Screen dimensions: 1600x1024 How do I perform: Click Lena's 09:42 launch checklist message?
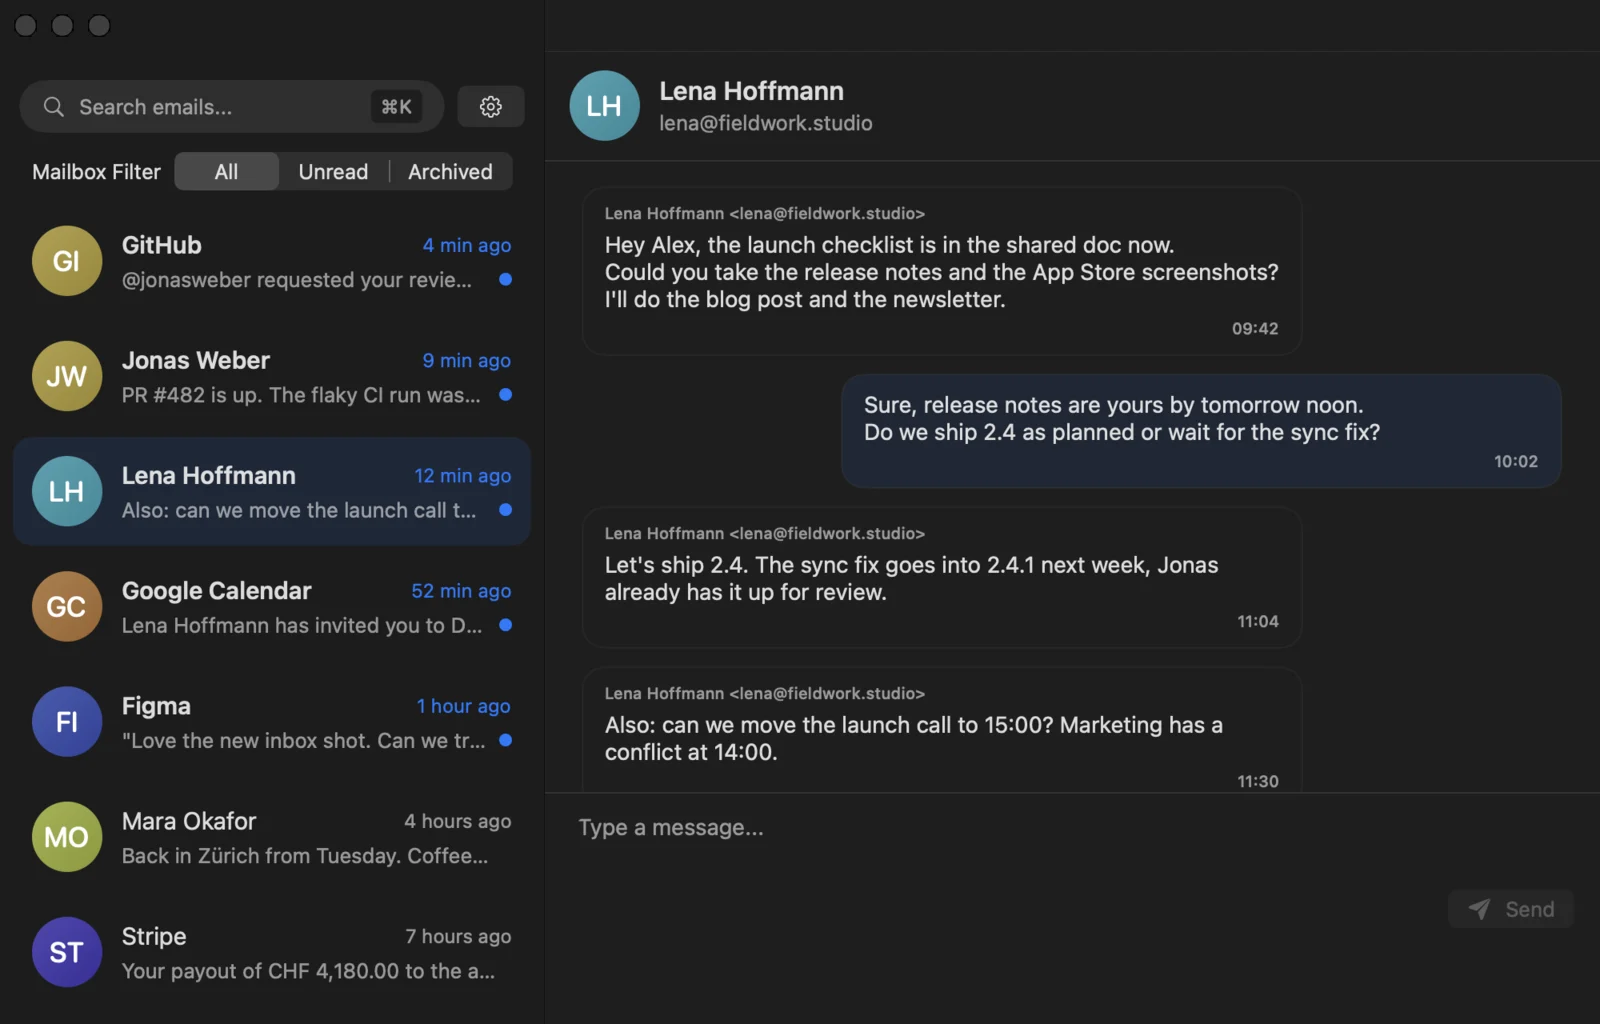(941, 270)
